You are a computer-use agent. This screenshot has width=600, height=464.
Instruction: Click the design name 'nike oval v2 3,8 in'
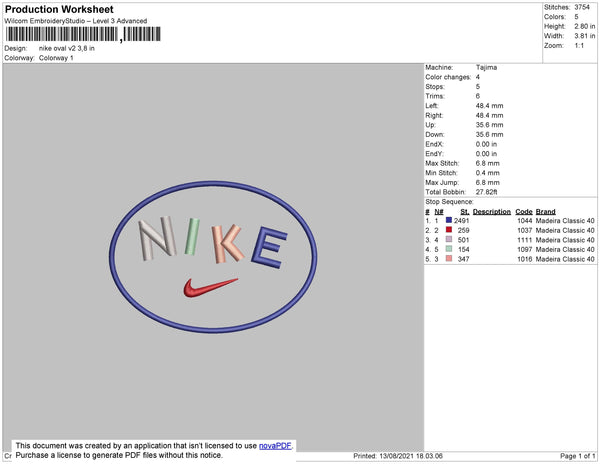67,49
